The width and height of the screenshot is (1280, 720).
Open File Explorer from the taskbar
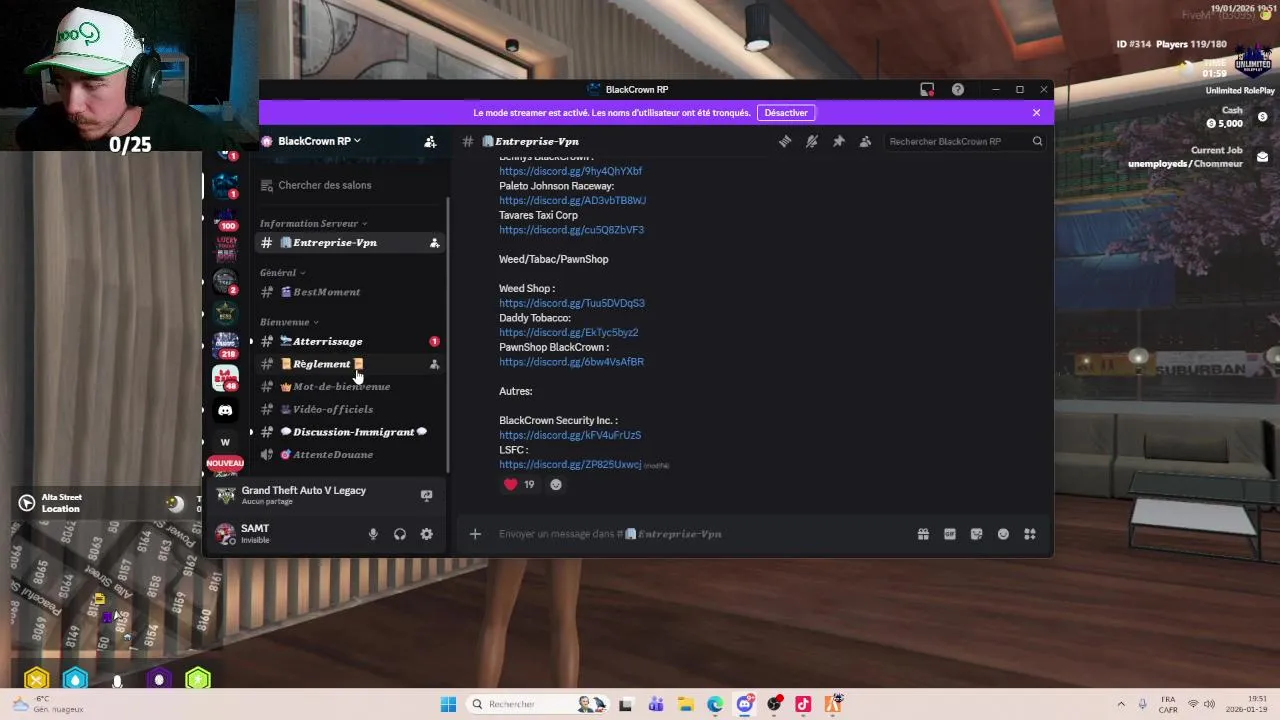pos(686,704)
